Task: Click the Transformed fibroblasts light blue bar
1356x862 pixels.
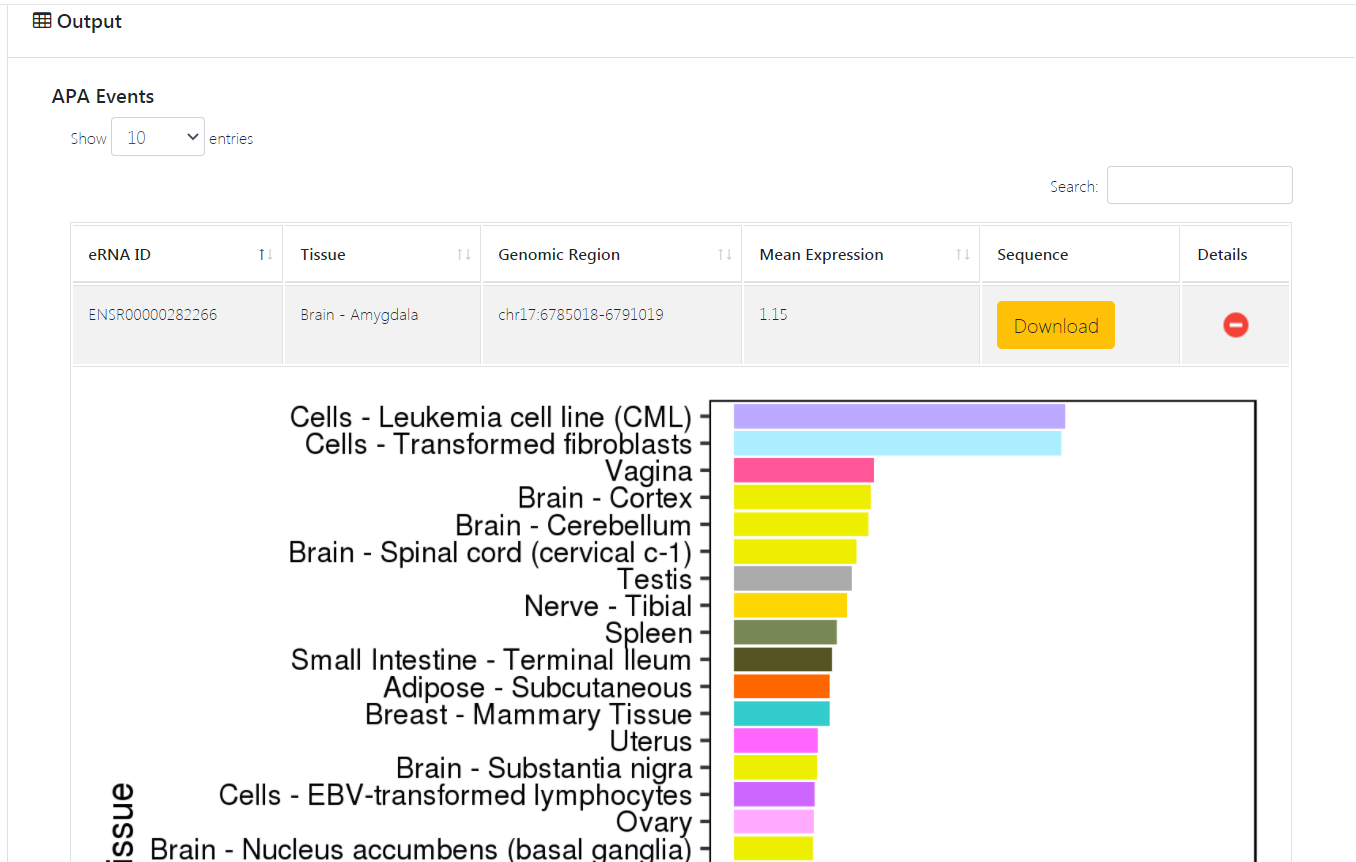Action: pyautogui.click(x=897, y=443)
